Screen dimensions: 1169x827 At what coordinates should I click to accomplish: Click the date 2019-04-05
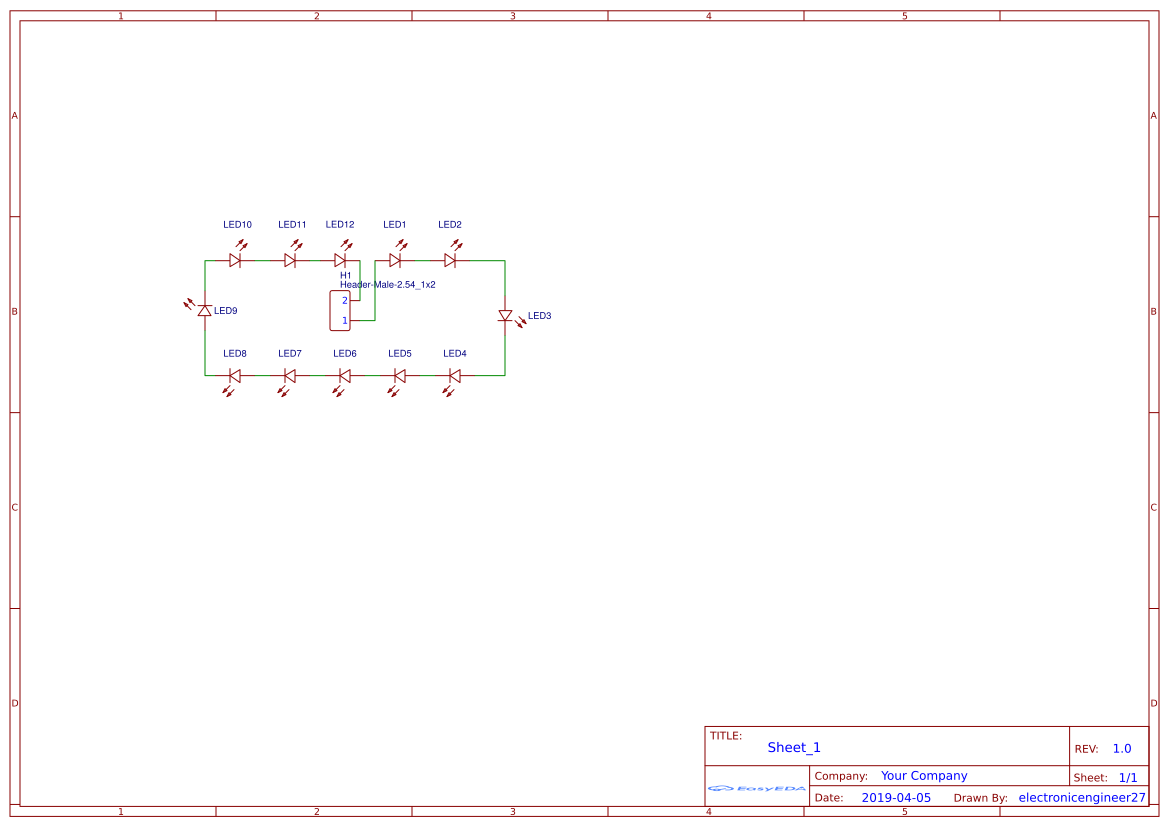[x=896, y=798]
